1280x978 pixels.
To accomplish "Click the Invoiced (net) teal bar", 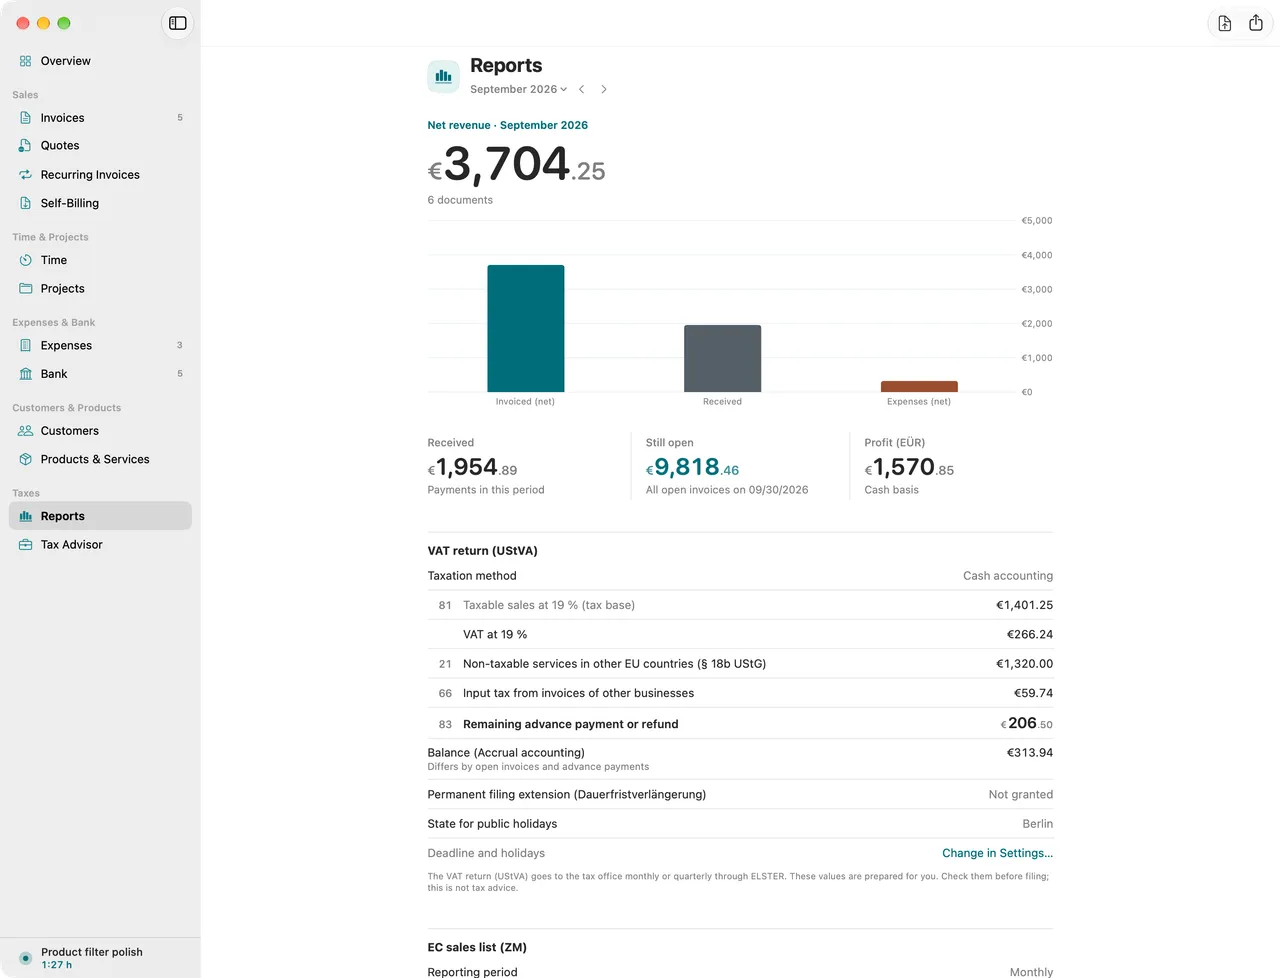I will coord(526,328).
